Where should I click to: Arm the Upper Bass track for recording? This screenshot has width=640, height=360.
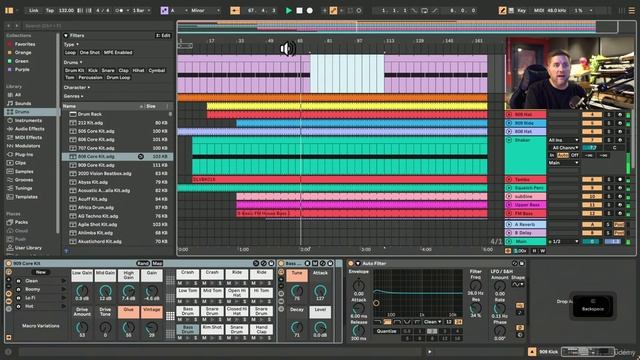(x=620, y=205)
